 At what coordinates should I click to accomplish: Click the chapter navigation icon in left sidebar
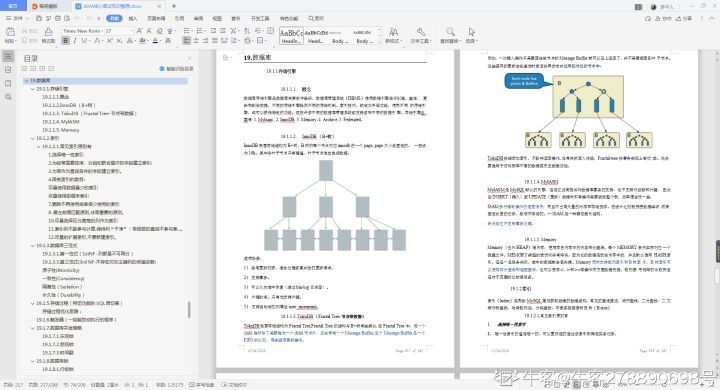tap(8, 70)
